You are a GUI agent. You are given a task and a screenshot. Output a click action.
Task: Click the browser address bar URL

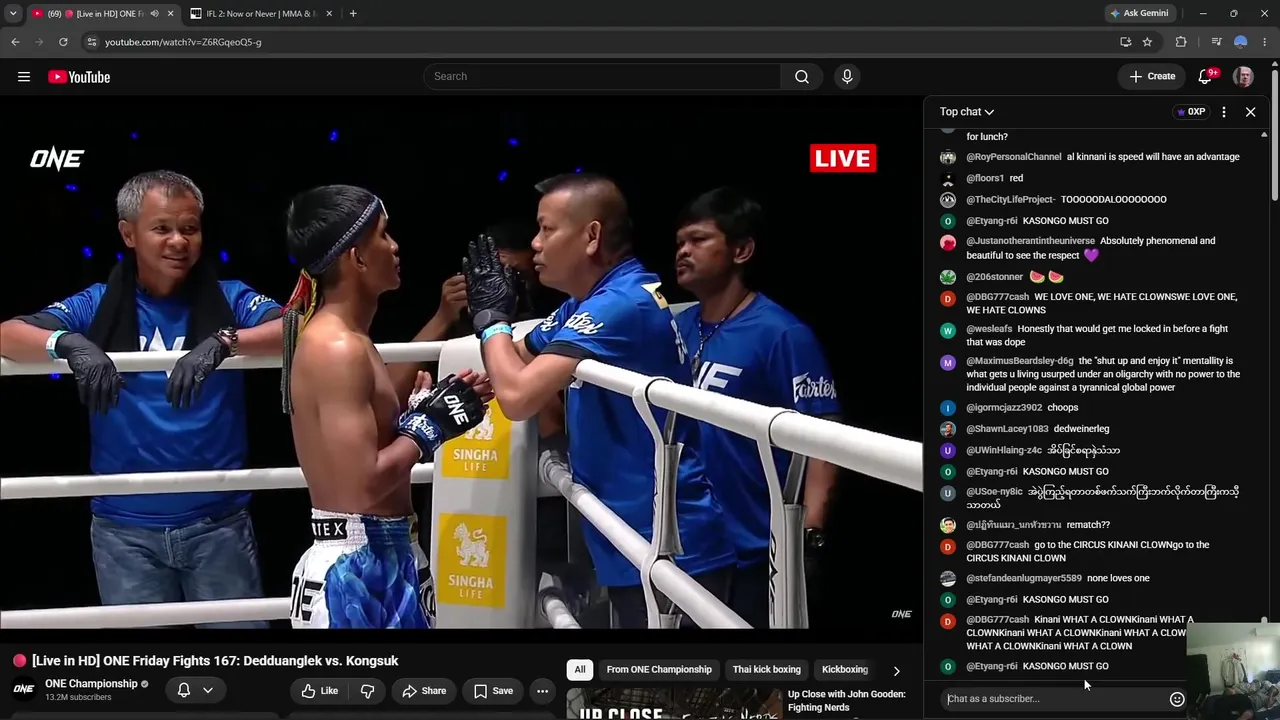click(x=183, y=42)
